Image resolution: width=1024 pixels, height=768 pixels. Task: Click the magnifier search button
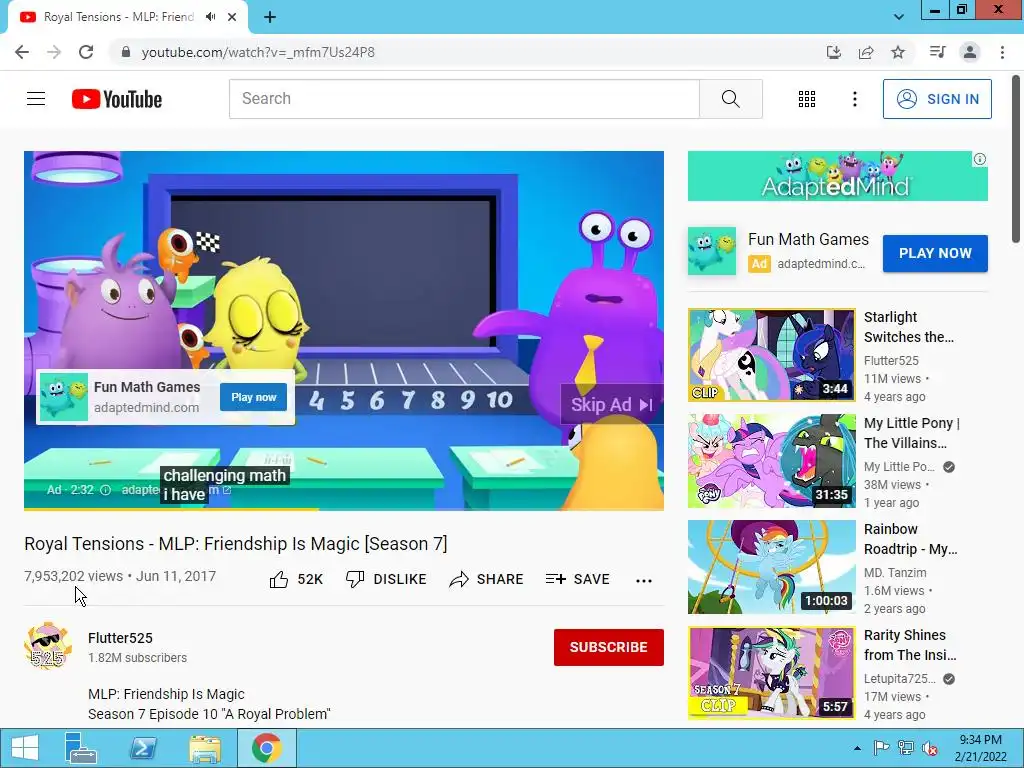point(731,99)
